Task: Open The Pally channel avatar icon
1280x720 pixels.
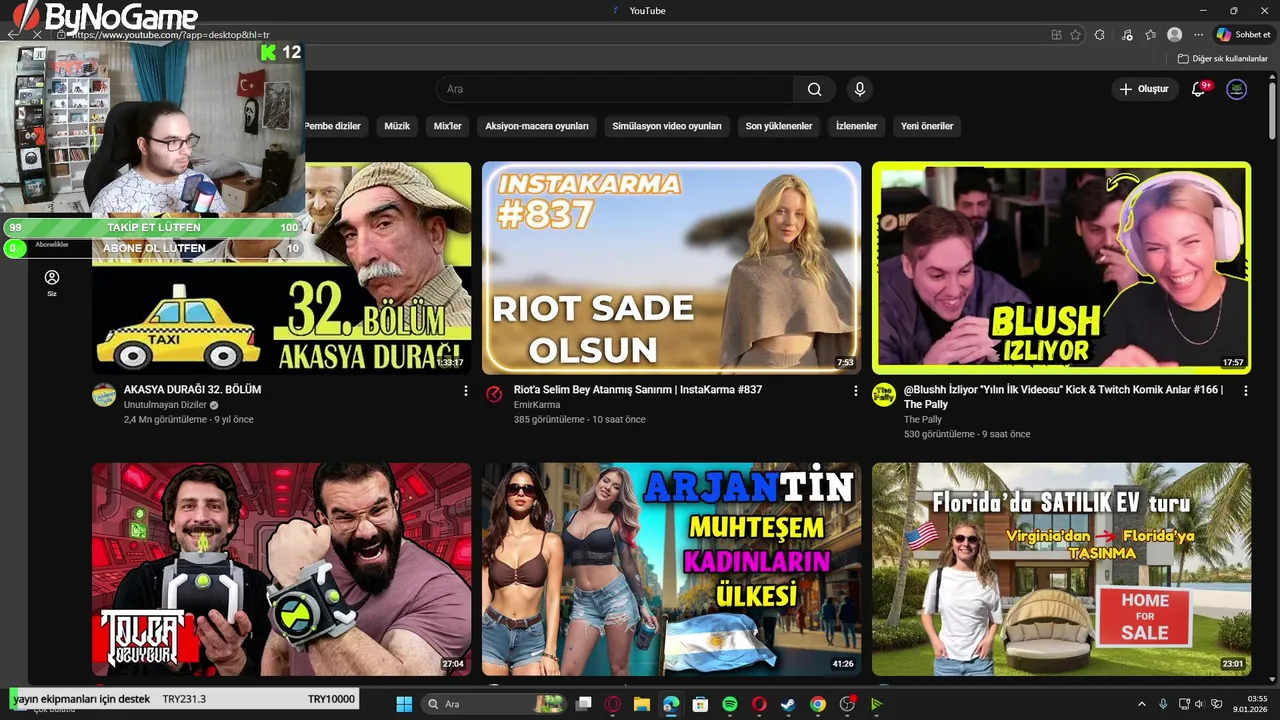Action: click(x=884, y=395)
